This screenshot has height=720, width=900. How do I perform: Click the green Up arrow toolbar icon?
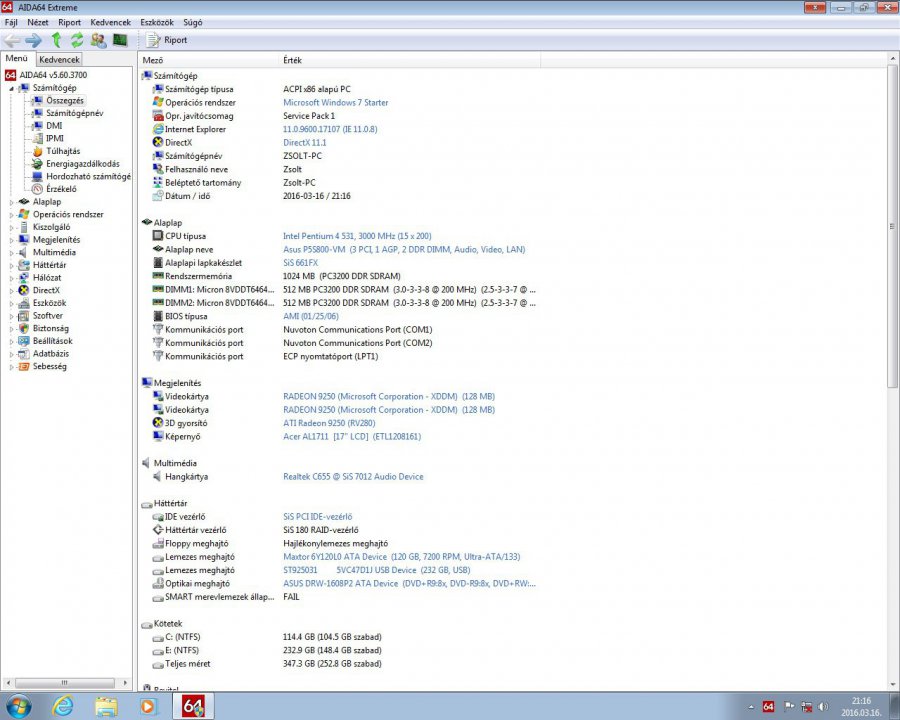click(56, 40)
